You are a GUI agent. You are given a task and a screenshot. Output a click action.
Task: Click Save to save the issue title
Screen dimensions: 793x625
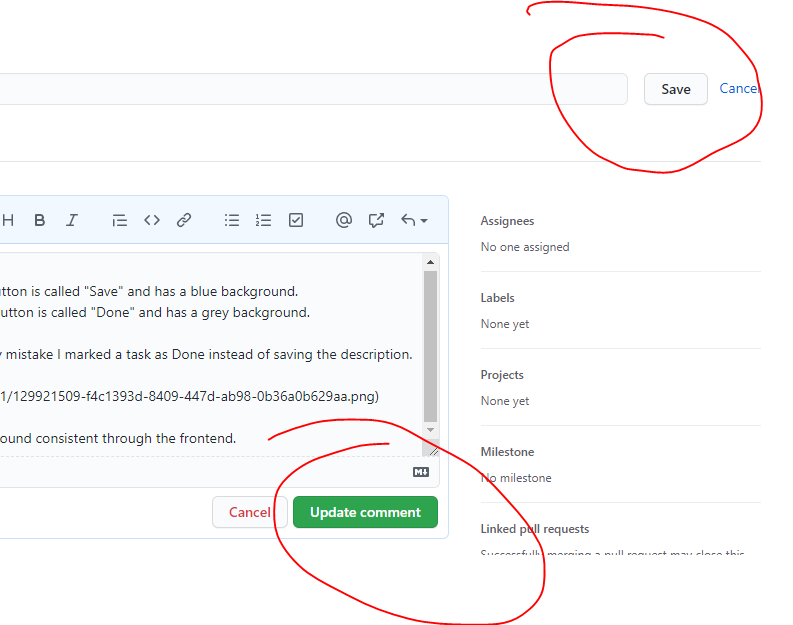(676, 89)
